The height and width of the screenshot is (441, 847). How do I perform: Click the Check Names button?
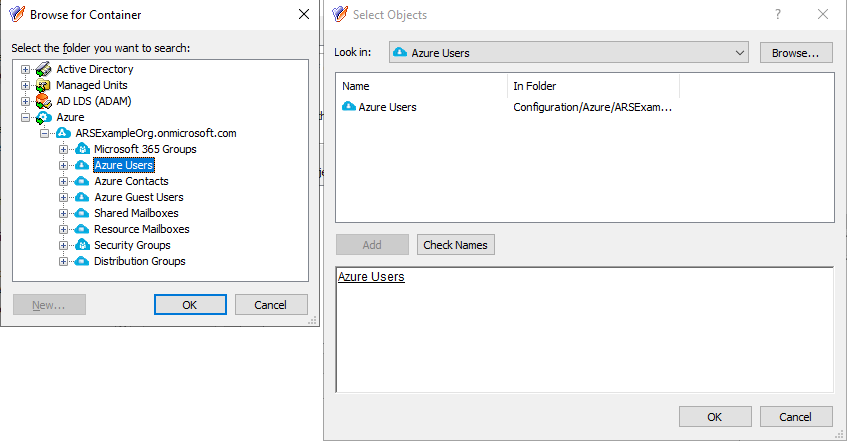tap(455, 245)
